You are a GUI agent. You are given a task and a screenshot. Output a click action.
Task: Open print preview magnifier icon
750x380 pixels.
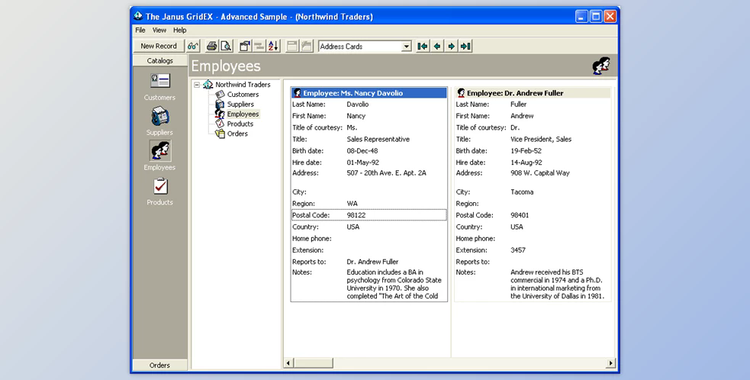click(x=226, y=46)
